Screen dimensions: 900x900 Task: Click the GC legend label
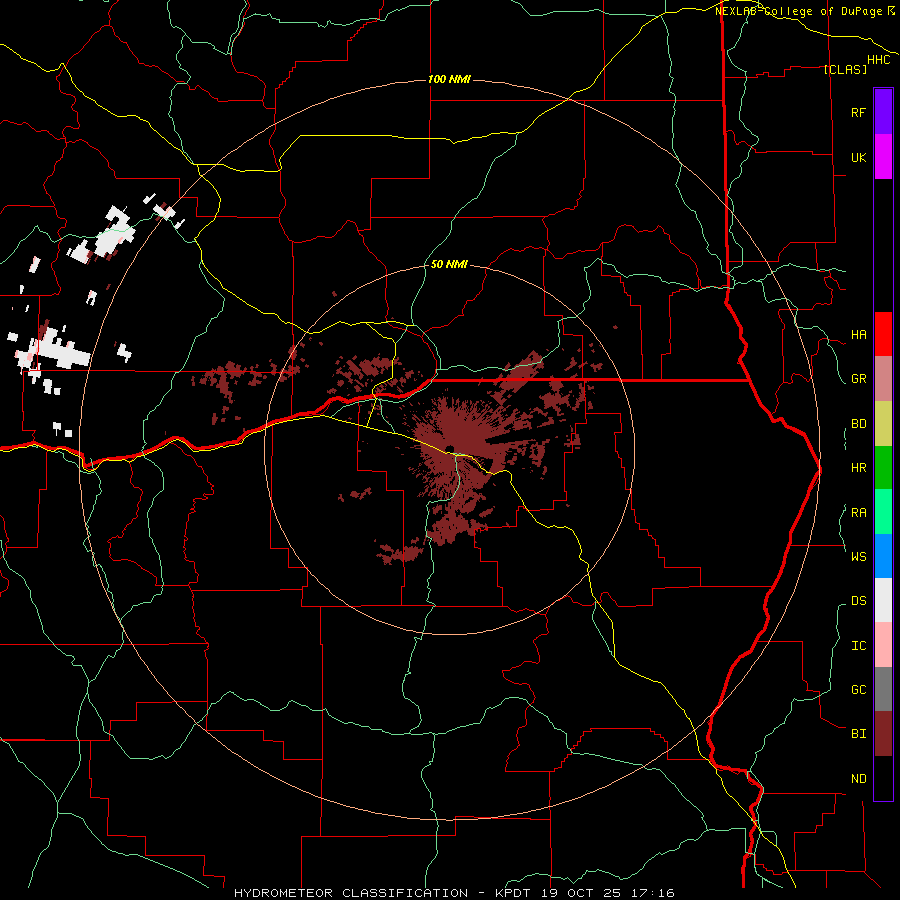tap(858, 690)
